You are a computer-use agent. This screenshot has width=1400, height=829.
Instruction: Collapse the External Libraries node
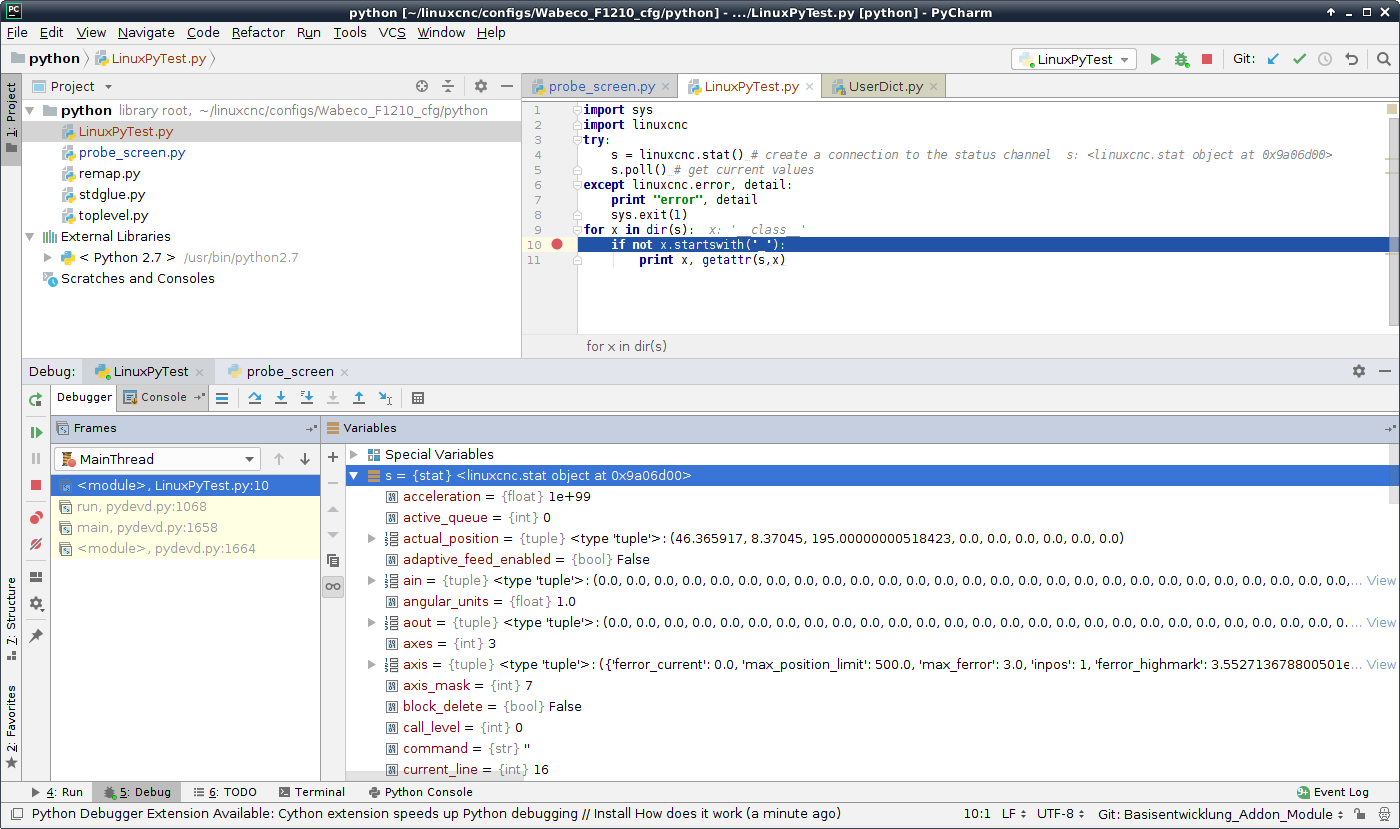pos(30,237)
